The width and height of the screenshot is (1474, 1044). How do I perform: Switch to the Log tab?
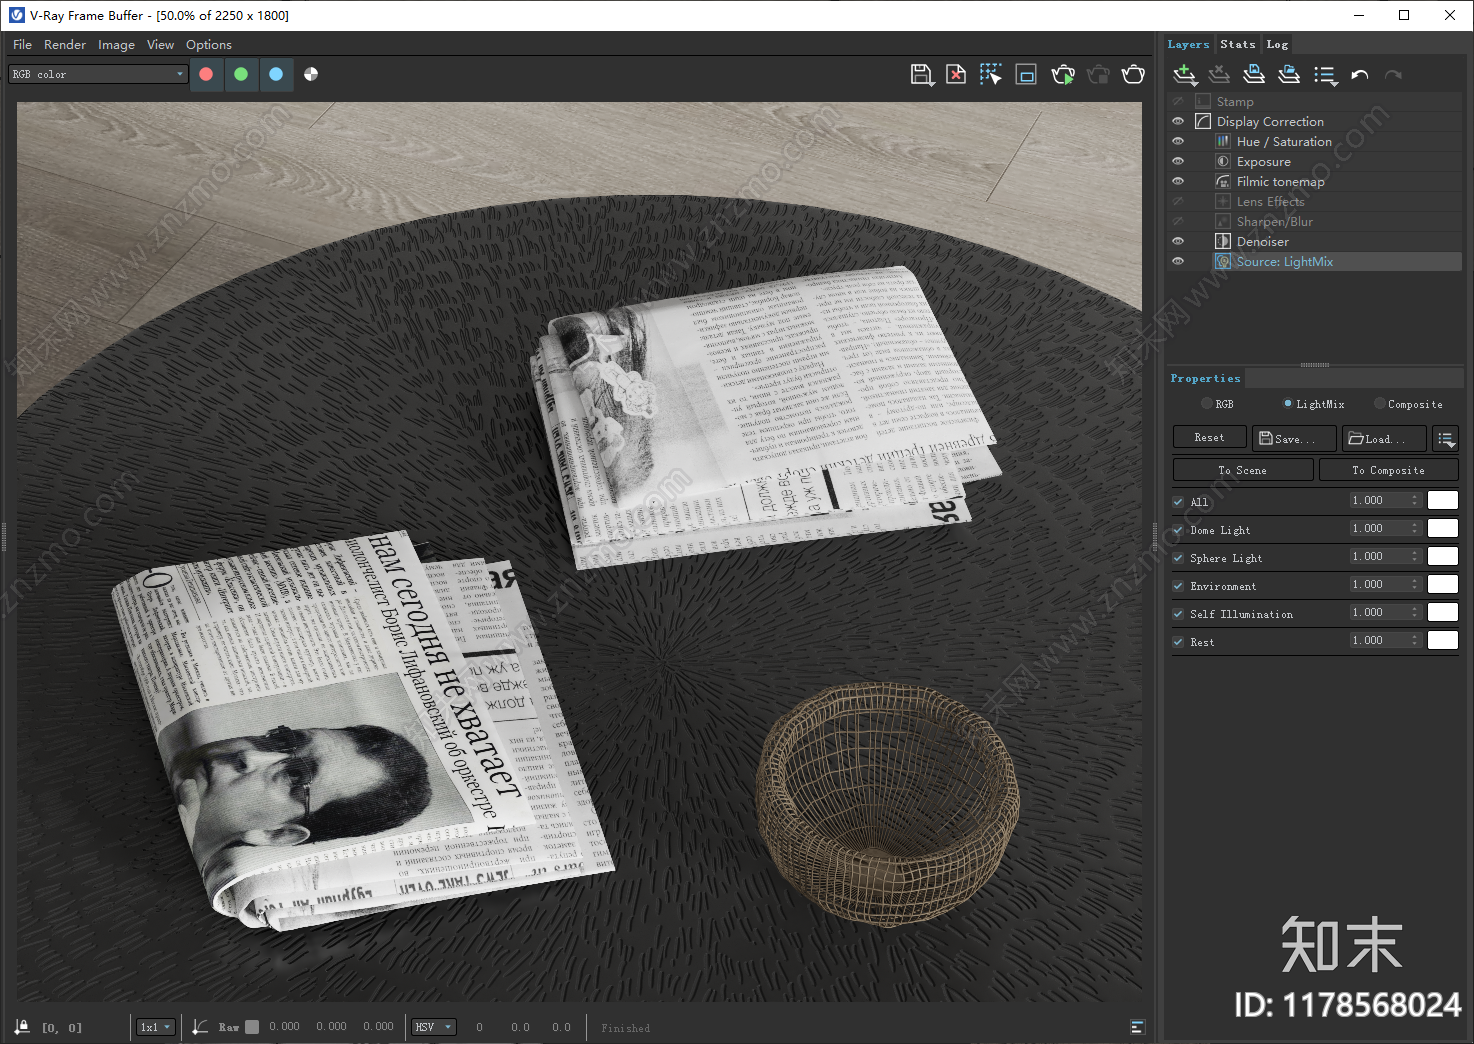1277,44
